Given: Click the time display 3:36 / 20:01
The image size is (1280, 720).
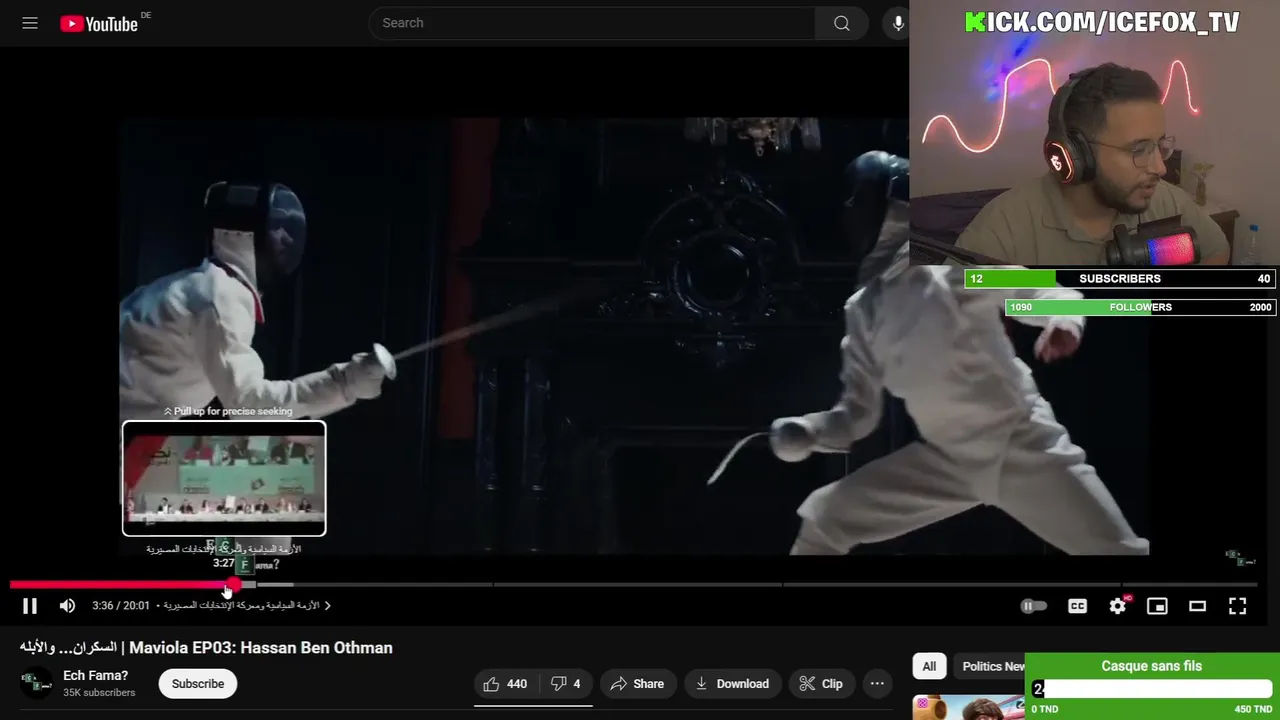Looking at the screenshot, I should click(x=121, y=606).
